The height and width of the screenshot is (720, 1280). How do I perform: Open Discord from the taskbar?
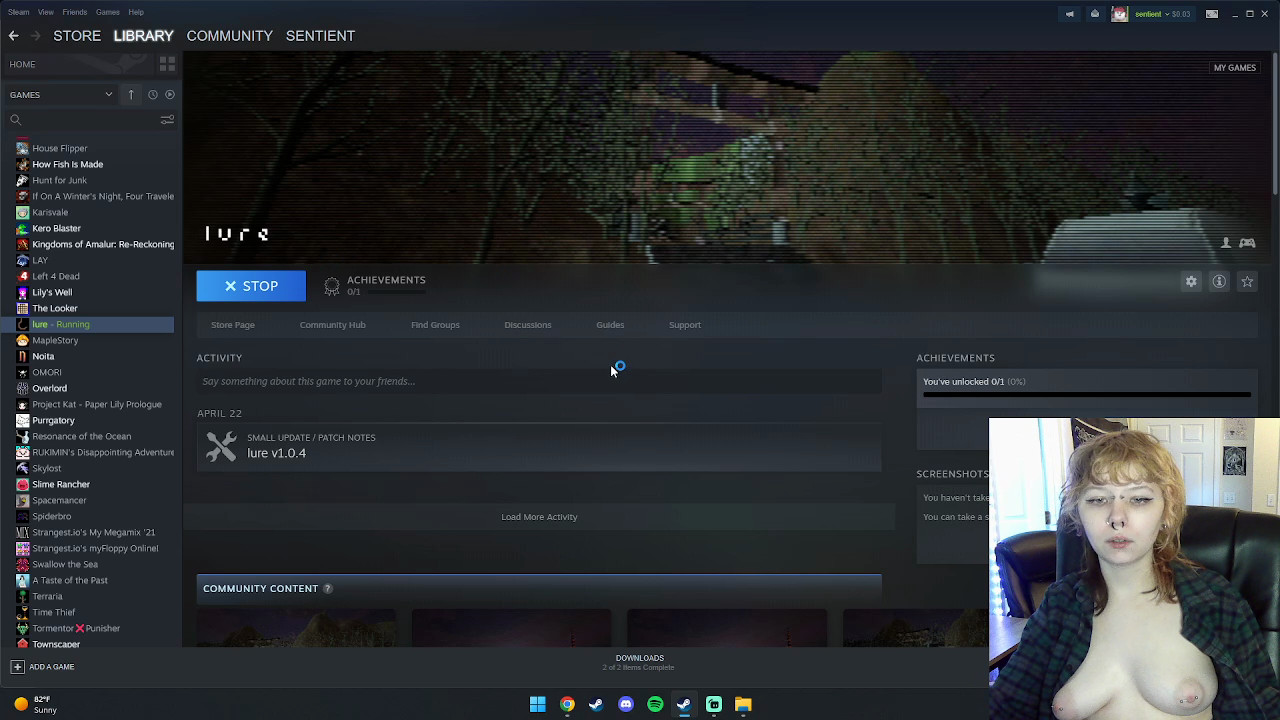coord(626,704)
